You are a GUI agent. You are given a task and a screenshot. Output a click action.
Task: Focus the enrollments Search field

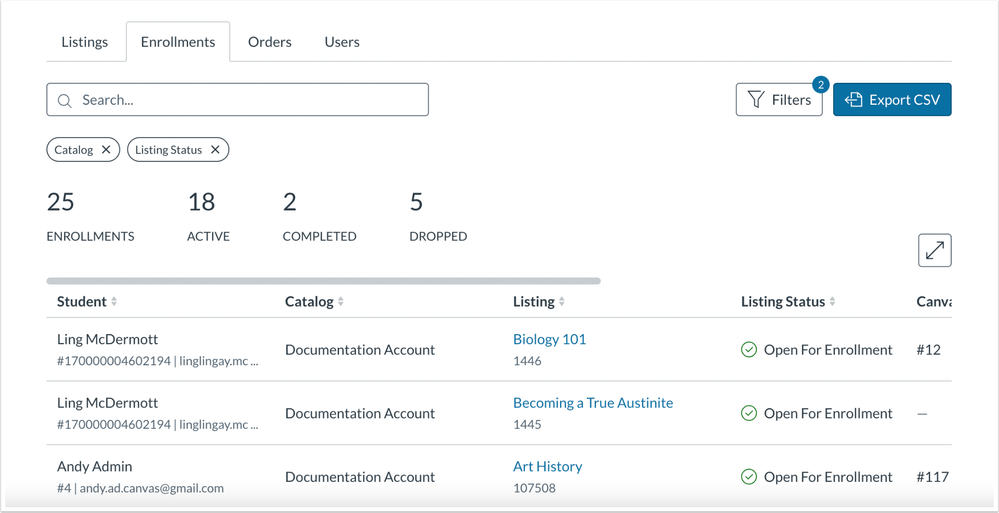coord(250,100)
